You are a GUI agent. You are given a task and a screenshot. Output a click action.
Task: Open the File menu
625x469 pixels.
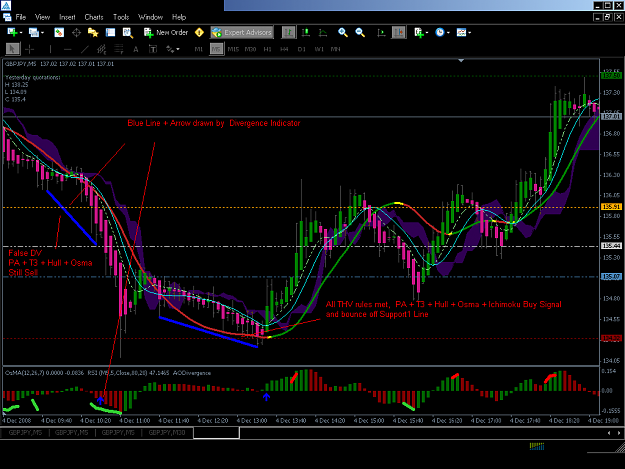pyautogui.click(x=21, y=17)
